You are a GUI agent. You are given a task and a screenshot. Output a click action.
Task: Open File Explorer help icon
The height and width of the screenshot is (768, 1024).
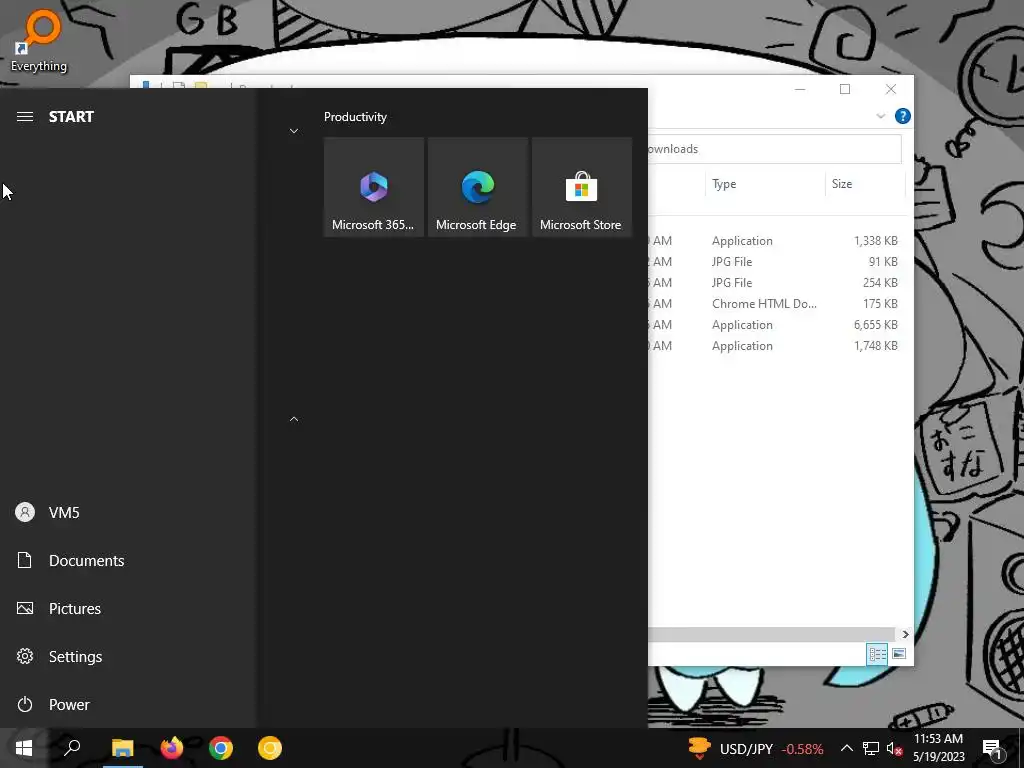903,116
